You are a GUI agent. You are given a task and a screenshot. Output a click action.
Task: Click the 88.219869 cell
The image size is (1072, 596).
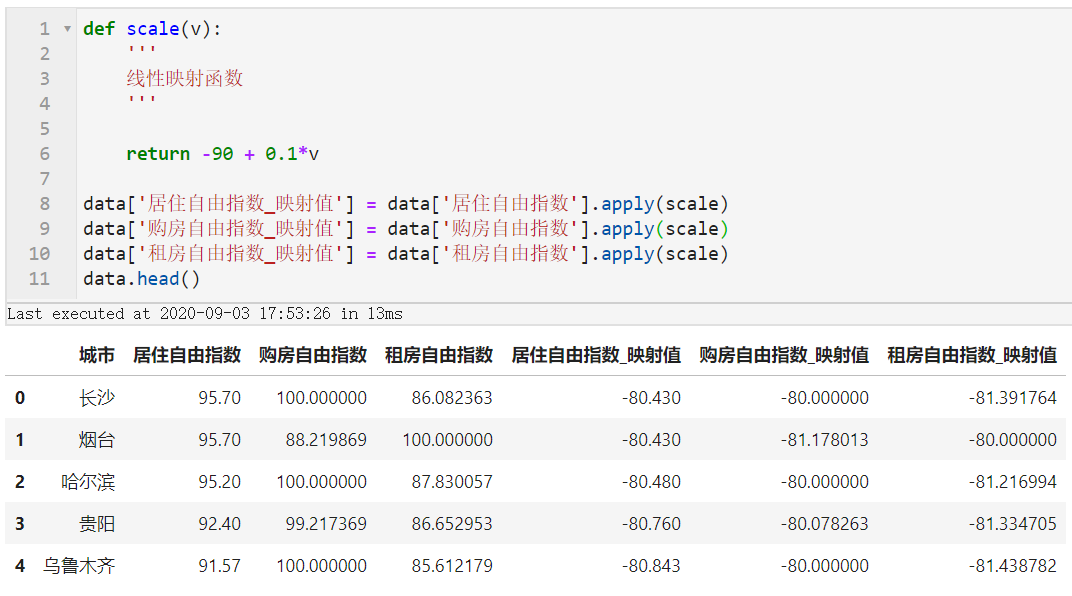point(326,440)
